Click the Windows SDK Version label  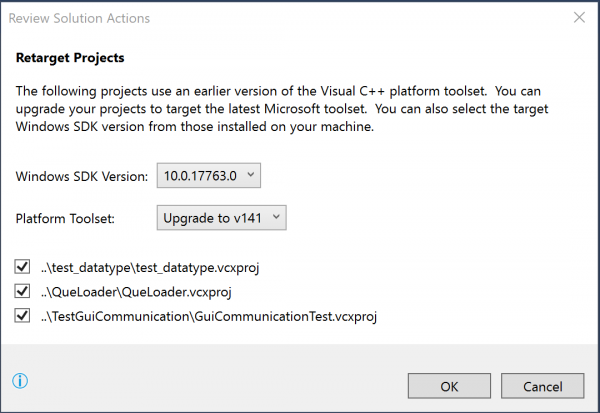click(x=82, y=176)
